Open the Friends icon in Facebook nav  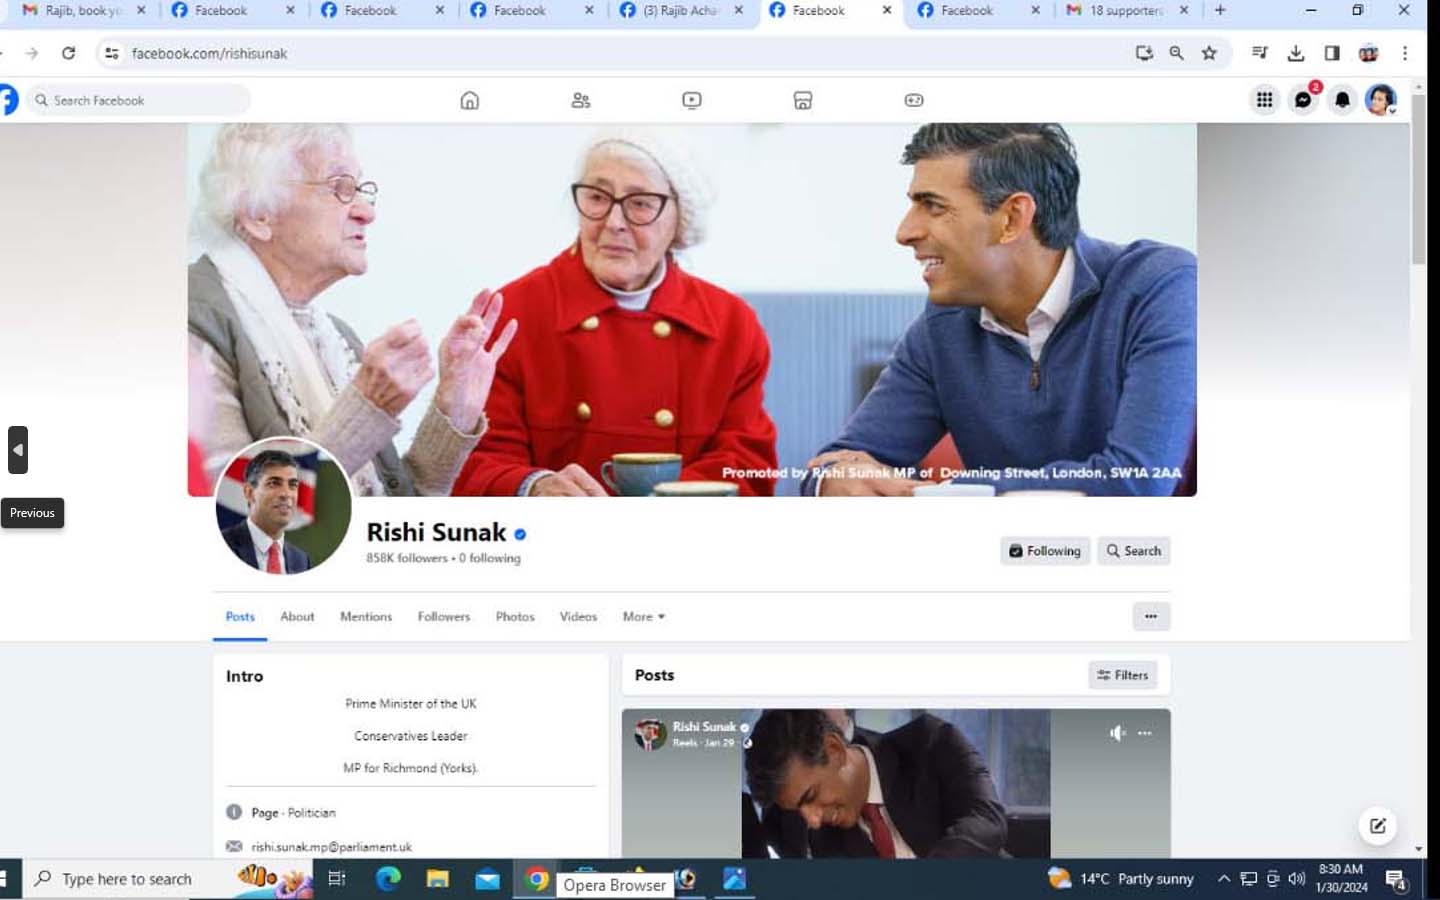(581, 100)
